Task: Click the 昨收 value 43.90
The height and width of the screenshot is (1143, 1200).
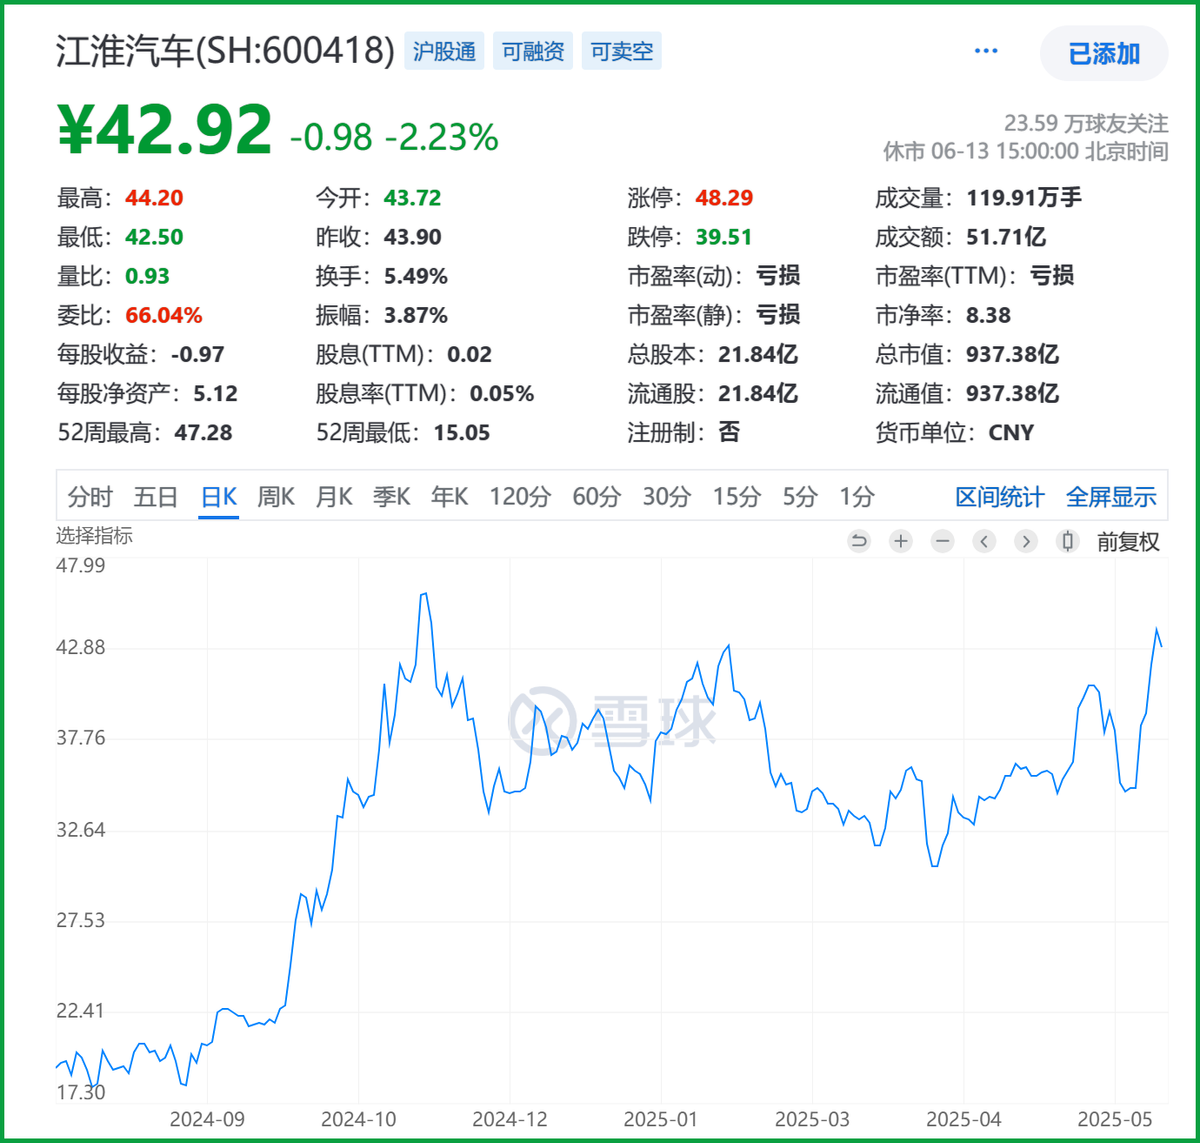Action: click(412, 237)
